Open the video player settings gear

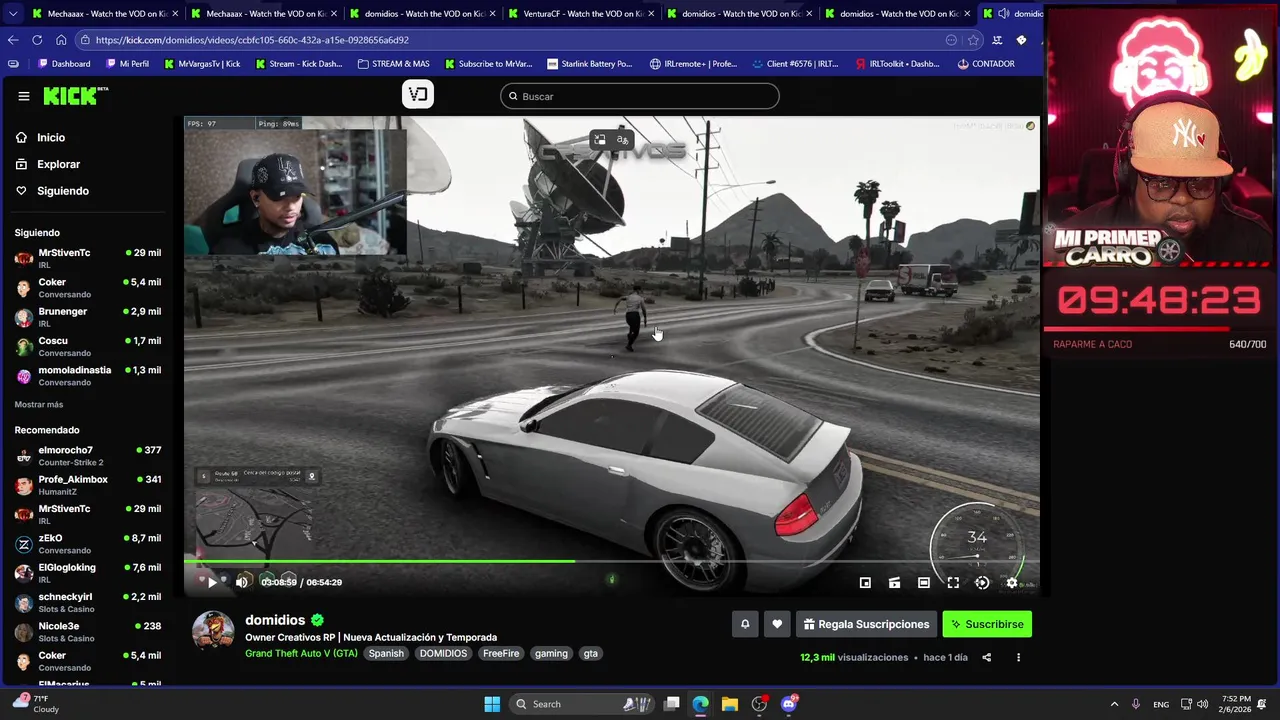click(x=1012, y=583)
